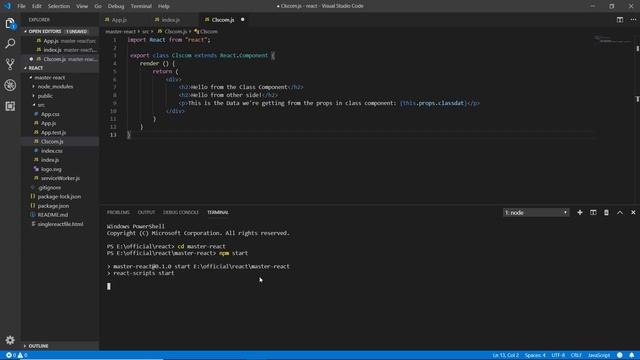The width and height of the screenshot is (640, 360).
Task: Change language mode via 'JavaScript' status
Action: pos(599,355)
